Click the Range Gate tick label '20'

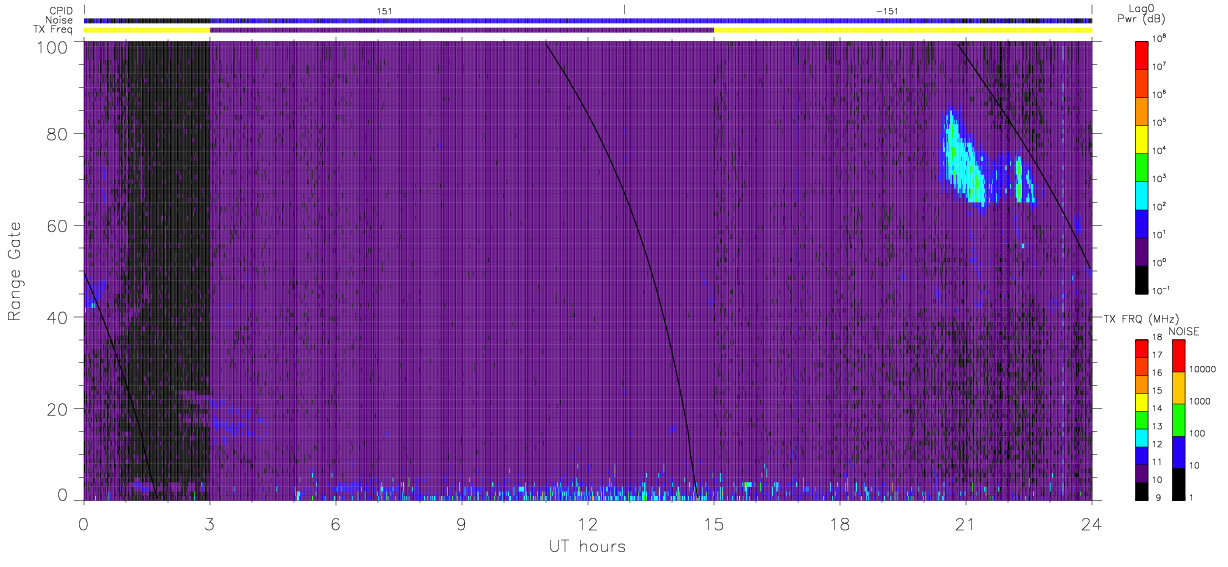[x=58, y=409]
